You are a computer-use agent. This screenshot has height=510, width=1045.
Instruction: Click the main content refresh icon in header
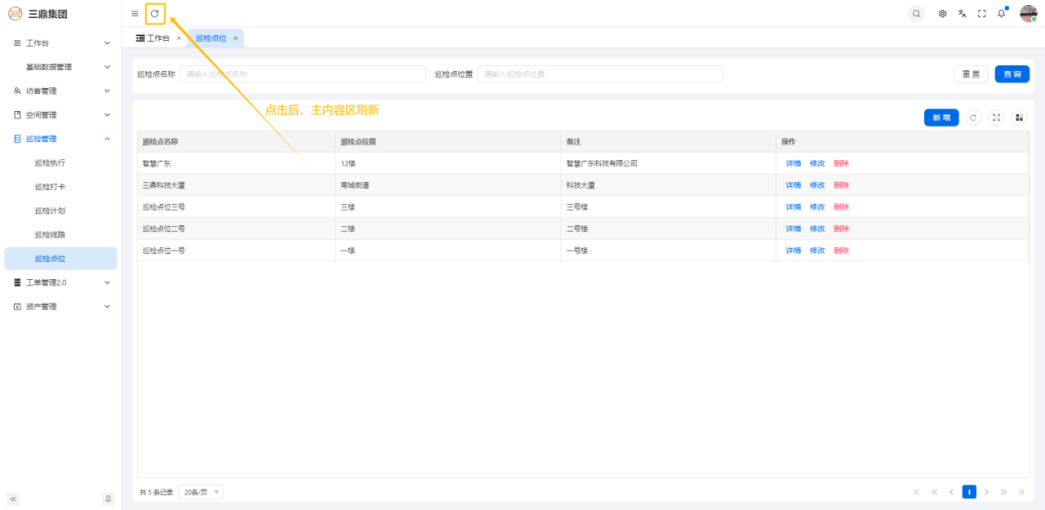155,13
